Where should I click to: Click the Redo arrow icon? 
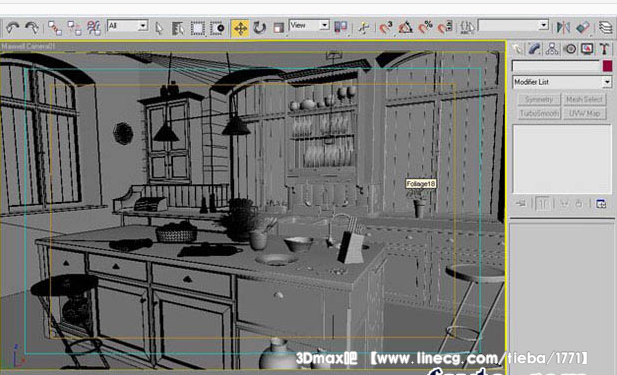point(31,28)
